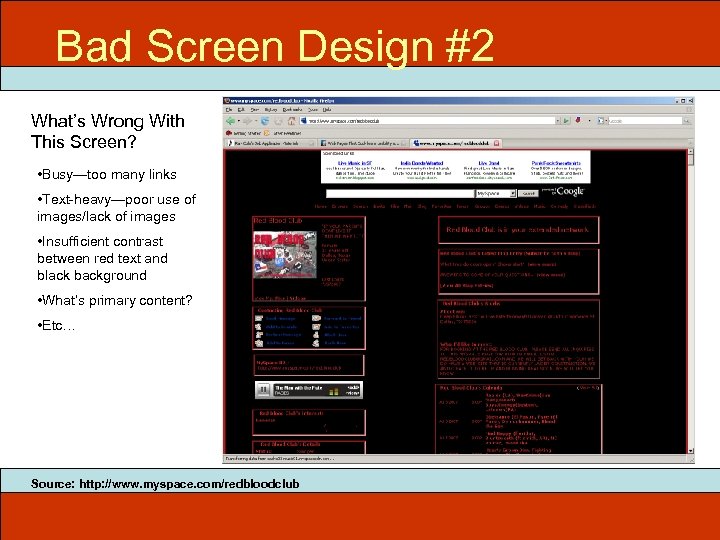Screen dimensions: 720x540
Task: Click the RSS icon in bookmarks toolbar
Action: pyautogui.click(x=266, y=133)
